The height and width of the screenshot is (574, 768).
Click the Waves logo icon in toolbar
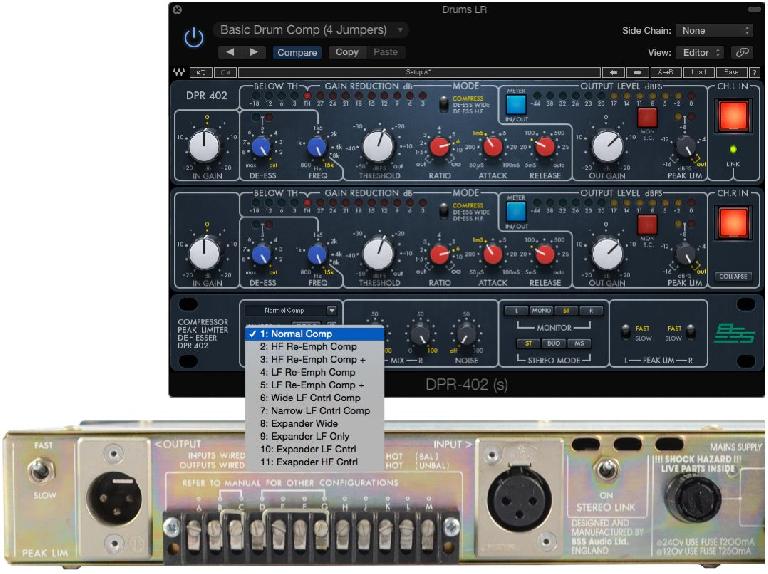[x=178, y=72]
